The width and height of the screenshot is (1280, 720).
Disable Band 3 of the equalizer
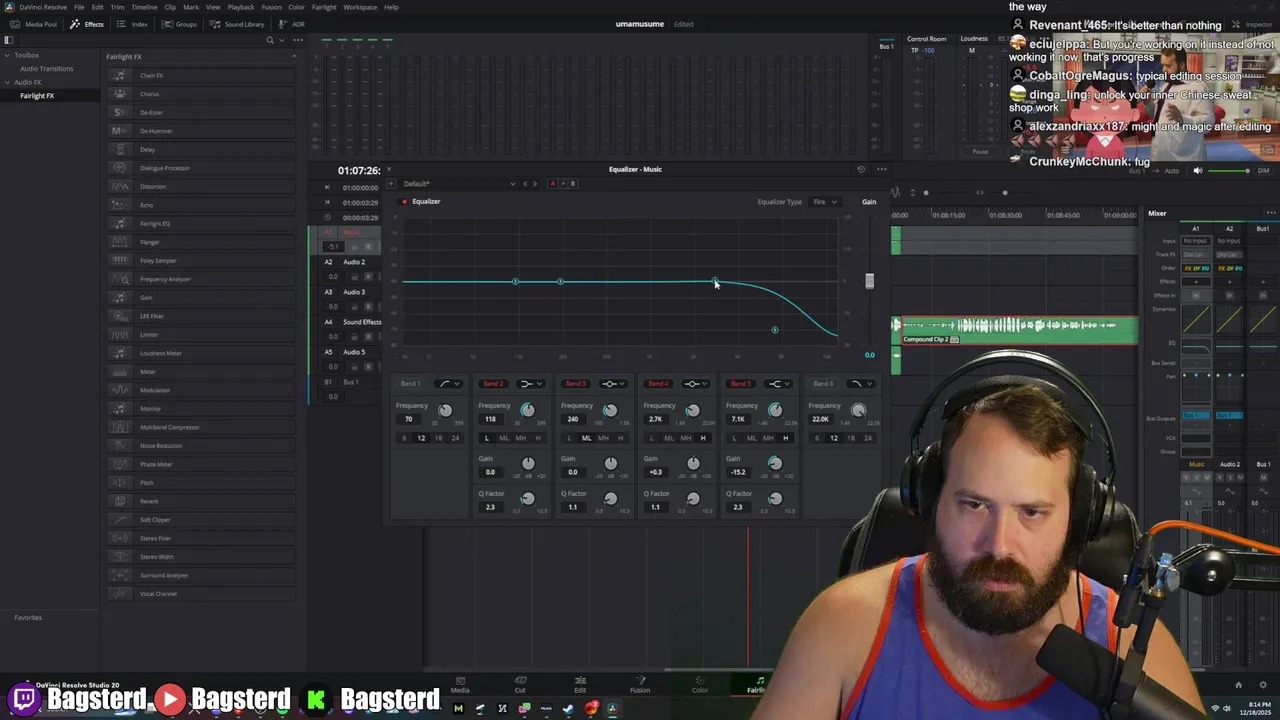tap(575, 384)
